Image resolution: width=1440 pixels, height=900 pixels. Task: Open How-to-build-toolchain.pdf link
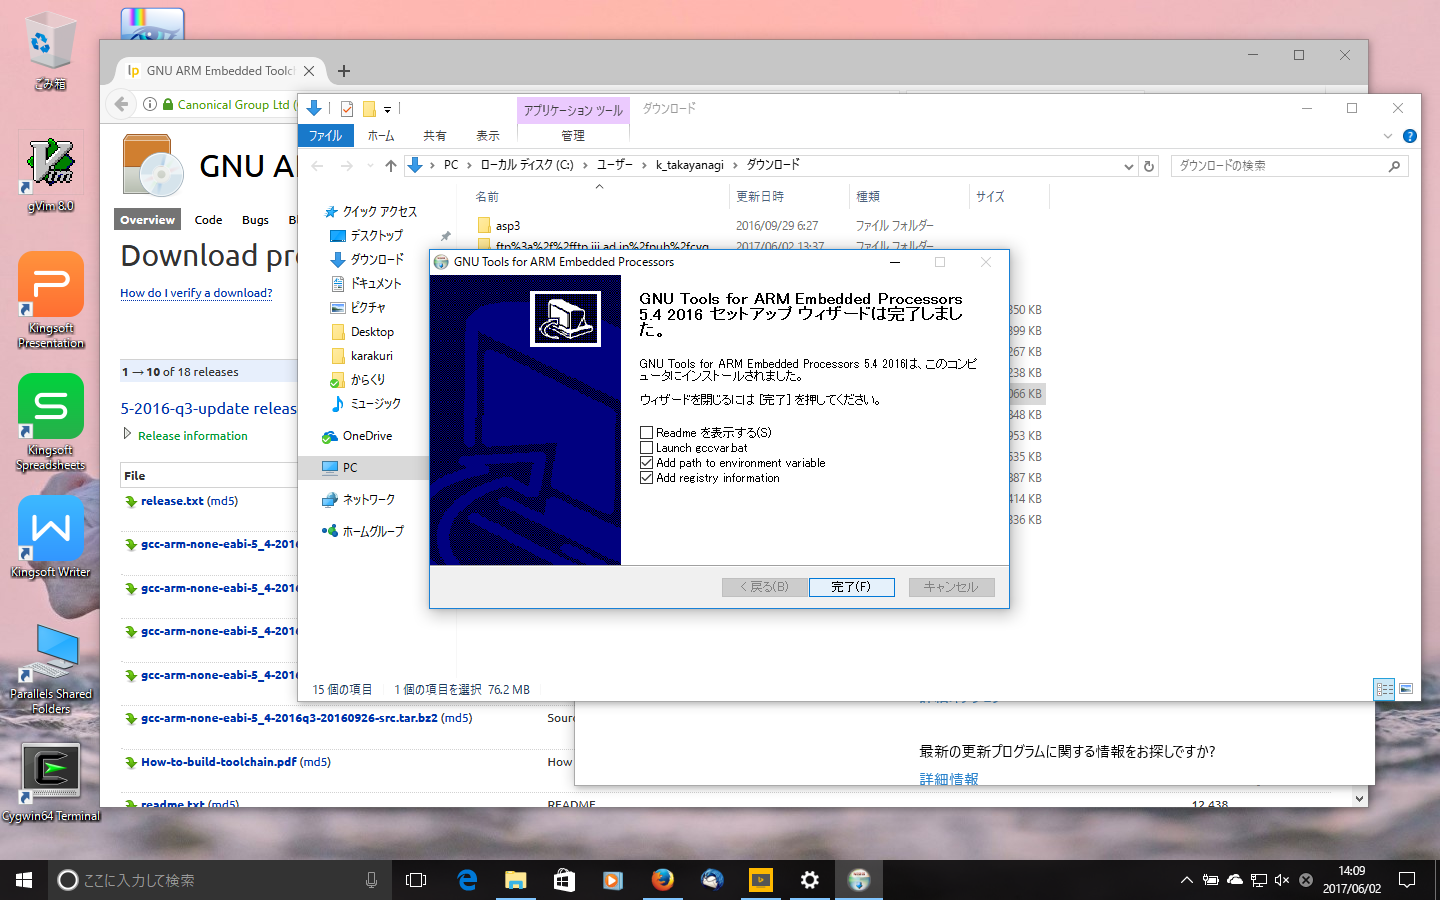pos(218,762)
